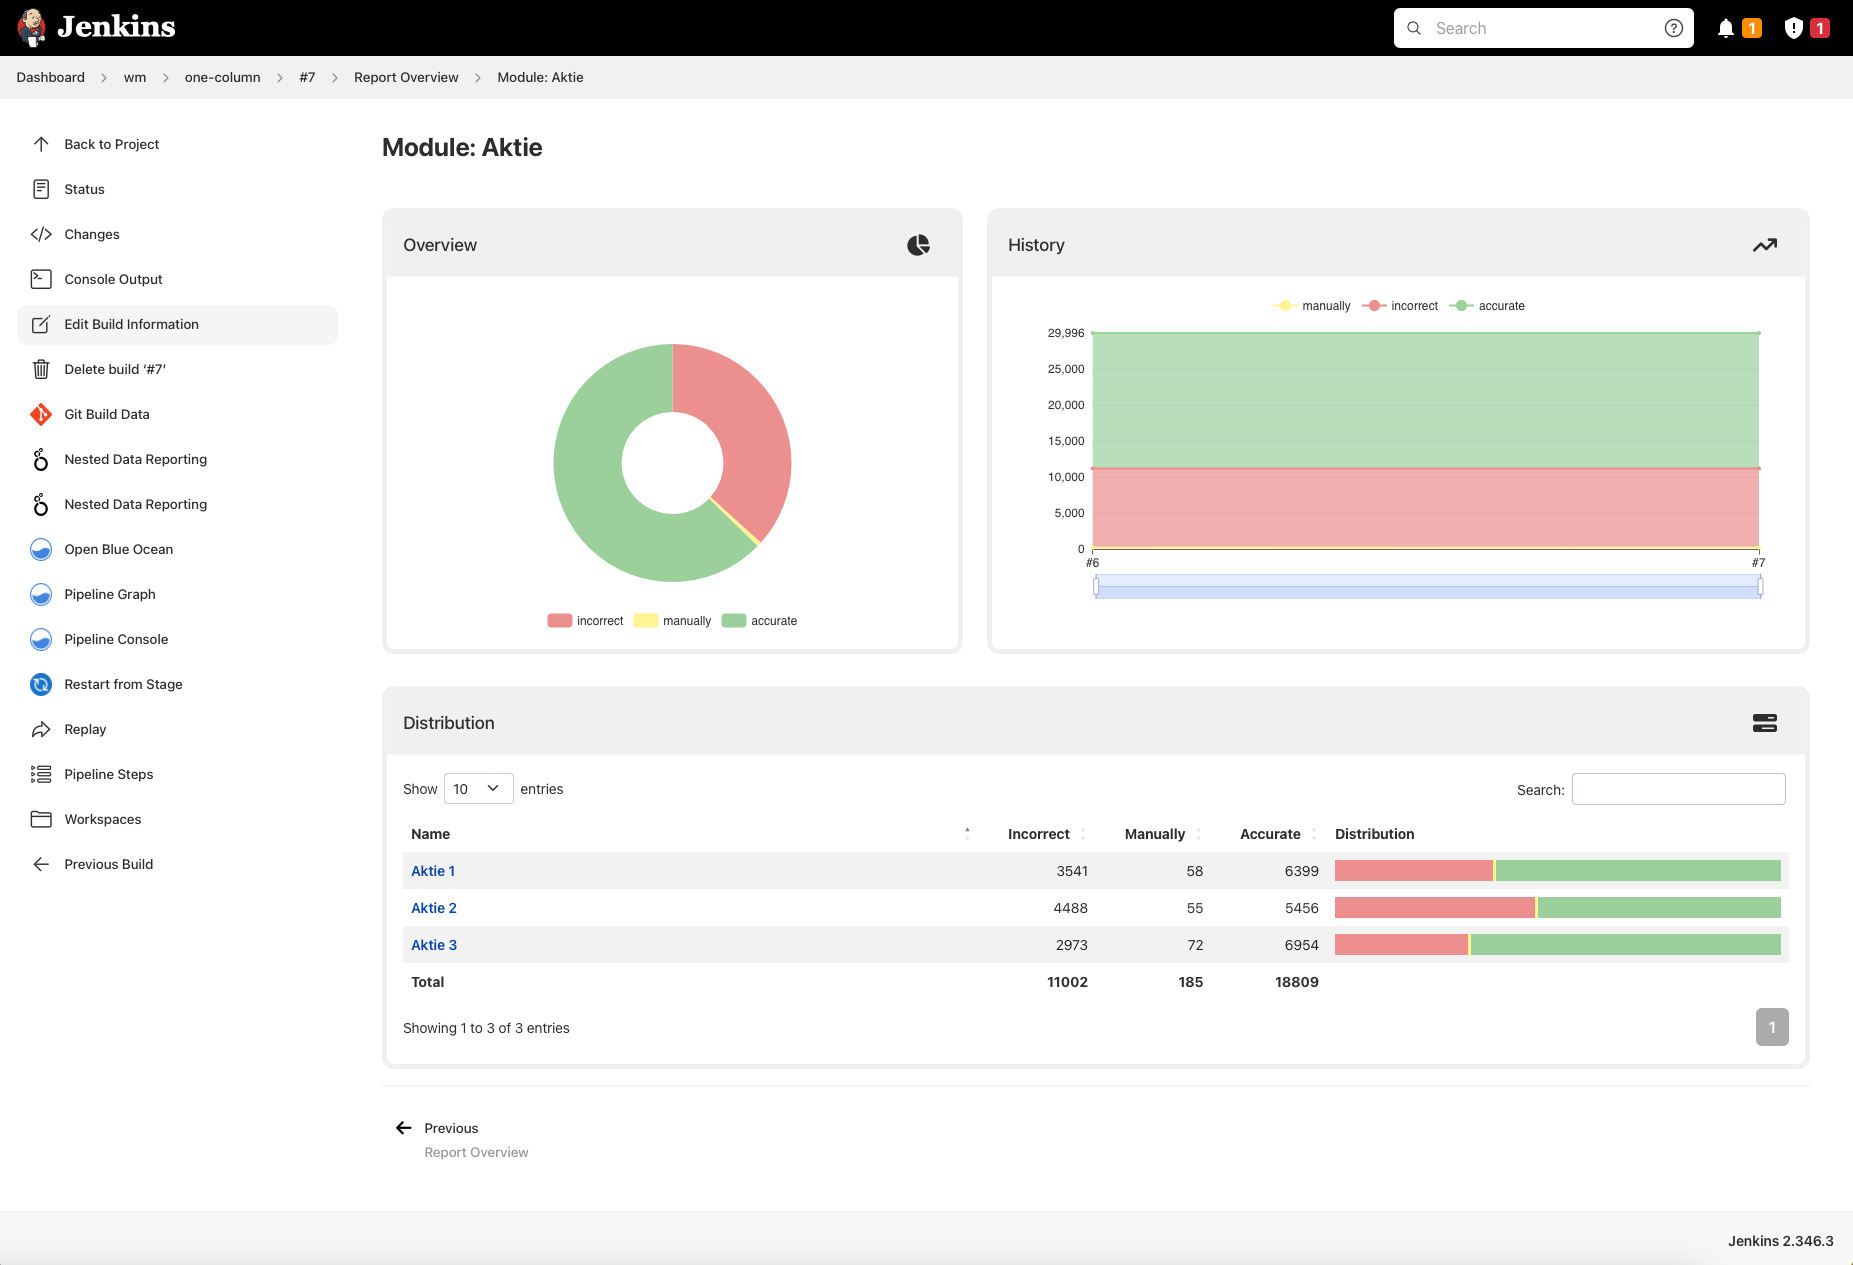Viewport: 1853px width, 1265px height.
Task: Click the Status document icon
Action: pyautogui.click(x=41, y=189)
